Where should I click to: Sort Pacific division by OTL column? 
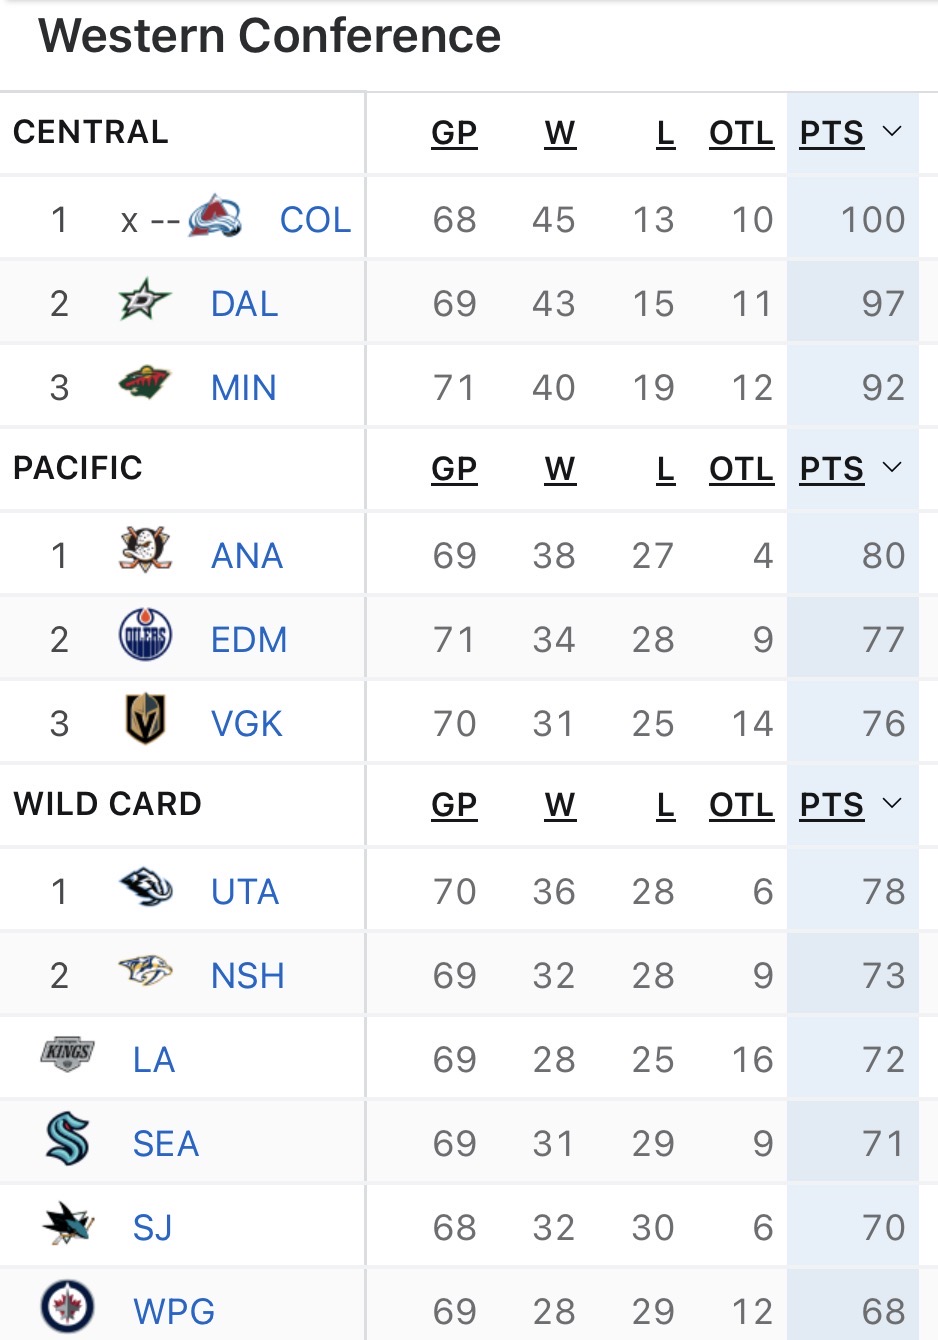click(741, 469)
